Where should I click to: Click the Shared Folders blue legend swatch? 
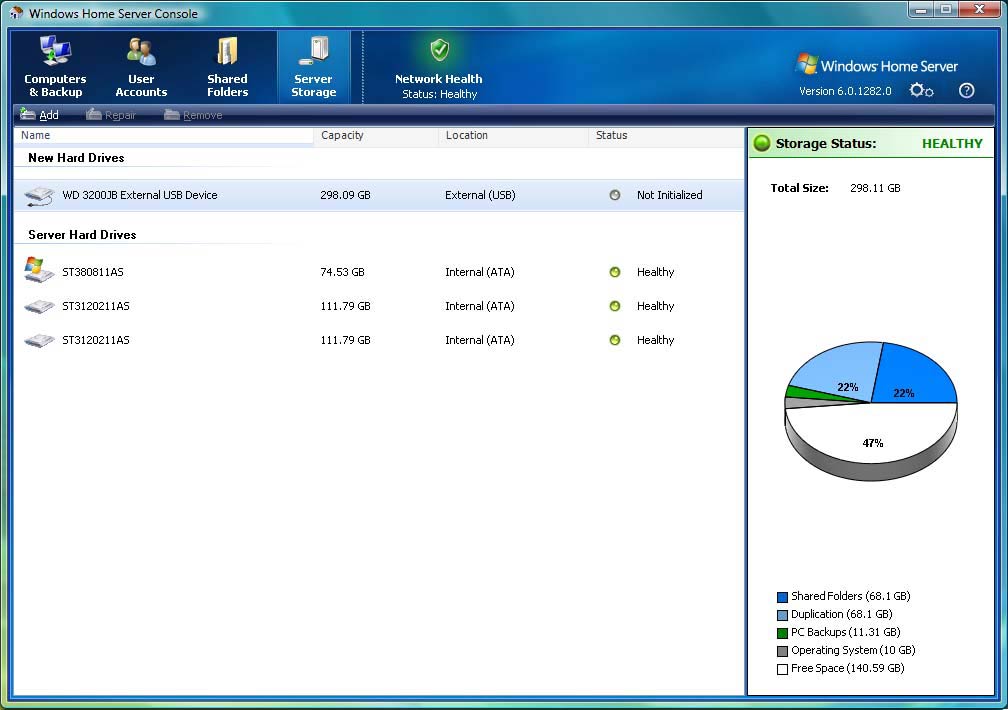(x=782, y=597)
